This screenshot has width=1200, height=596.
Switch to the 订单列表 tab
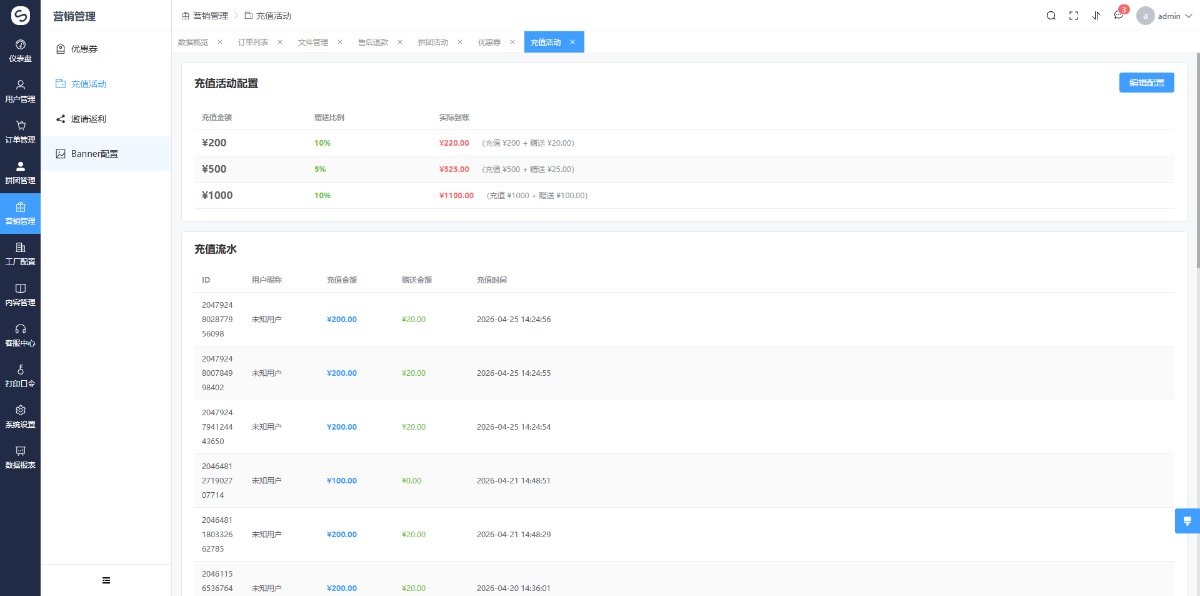[x=253, y=42]
